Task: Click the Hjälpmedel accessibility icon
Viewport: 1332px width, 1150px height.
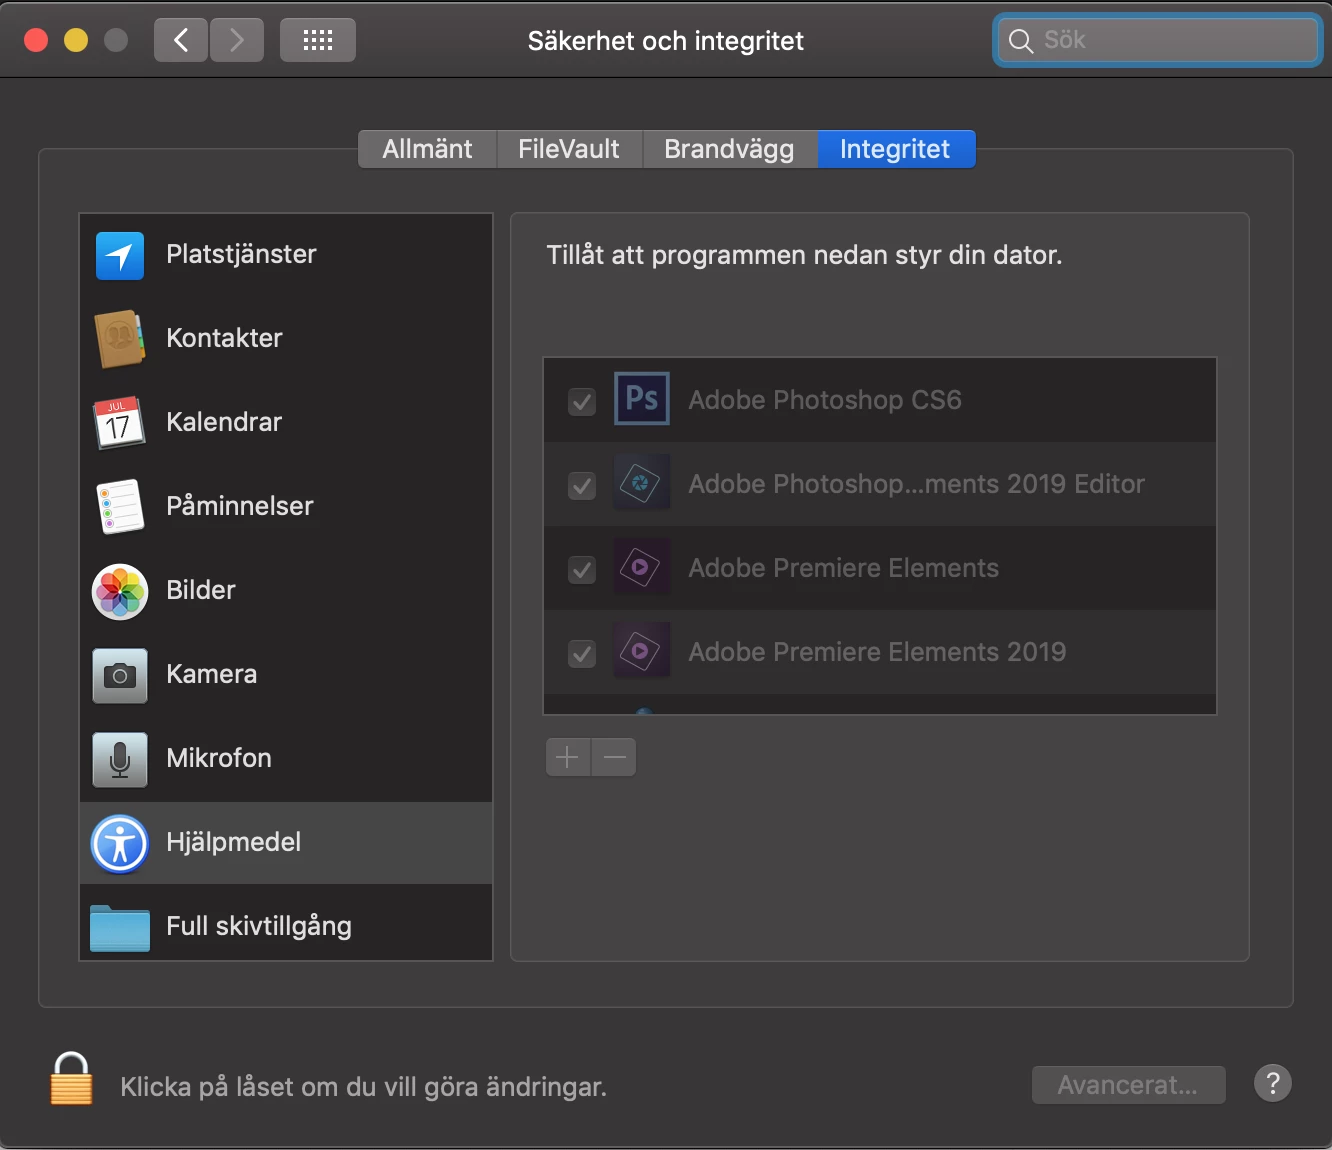Action: coord(120,843)
